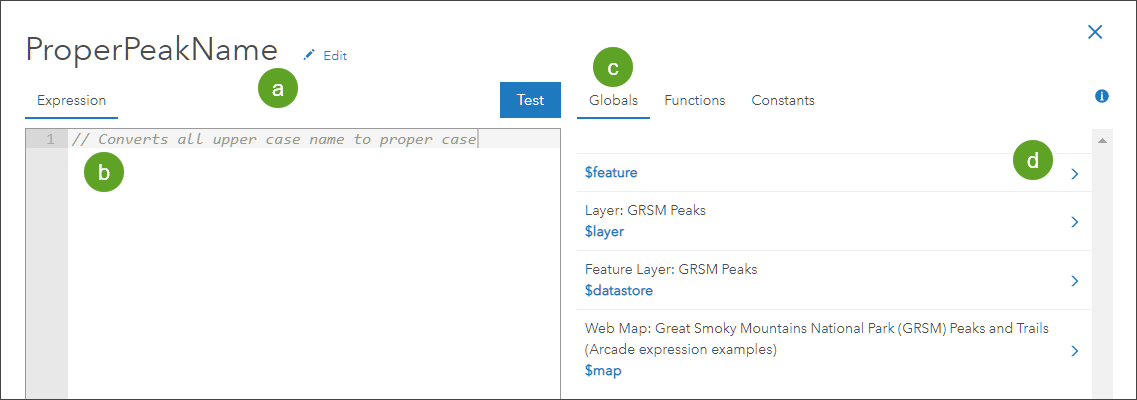The image size is (1137, 400).
Task: Click the blue information icon
Action: tap(1102, 96)
